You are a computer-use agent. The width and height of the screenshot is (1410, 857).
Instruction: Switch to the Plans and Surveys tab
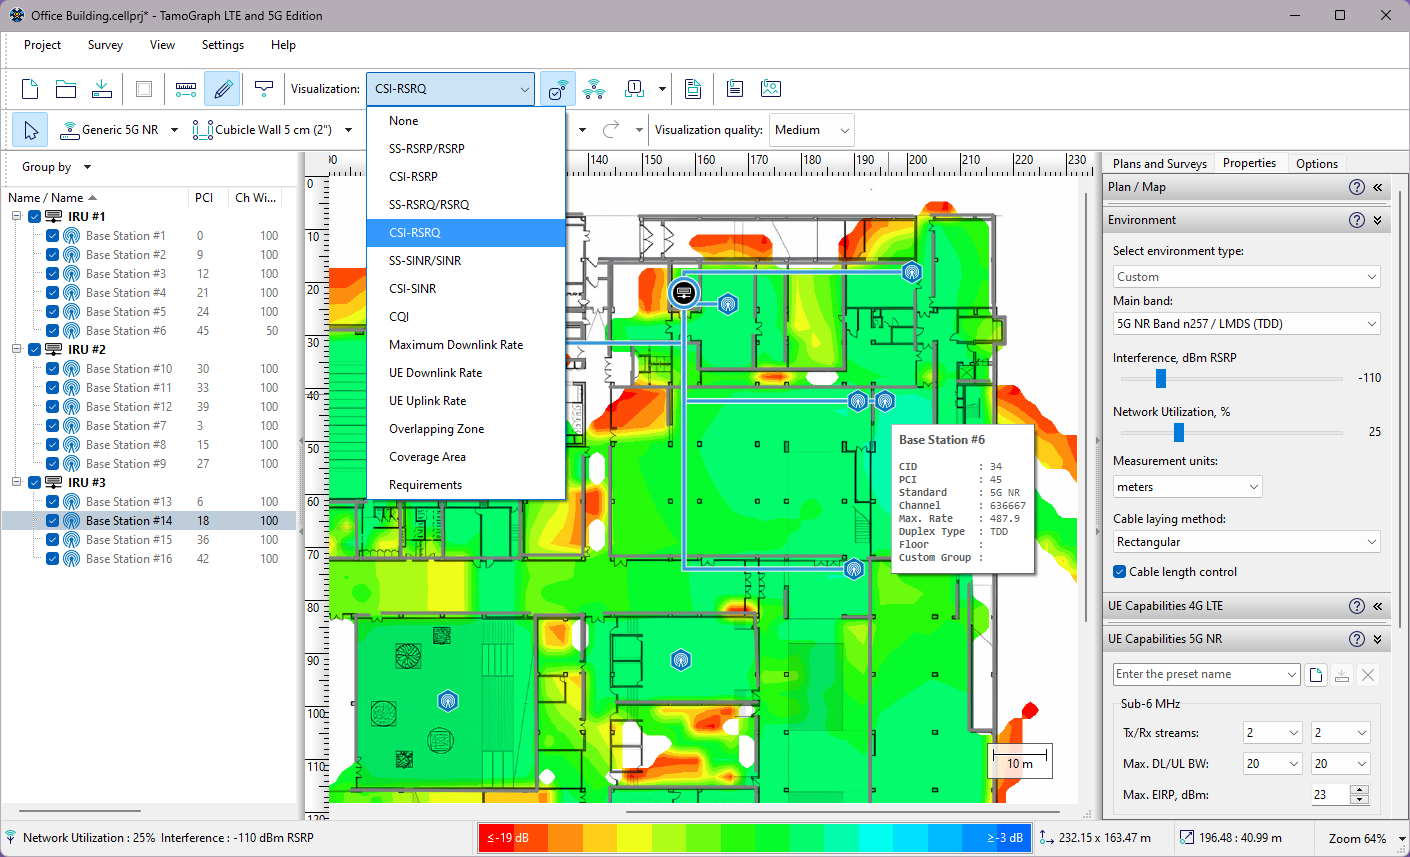[x=1159, y=163]
